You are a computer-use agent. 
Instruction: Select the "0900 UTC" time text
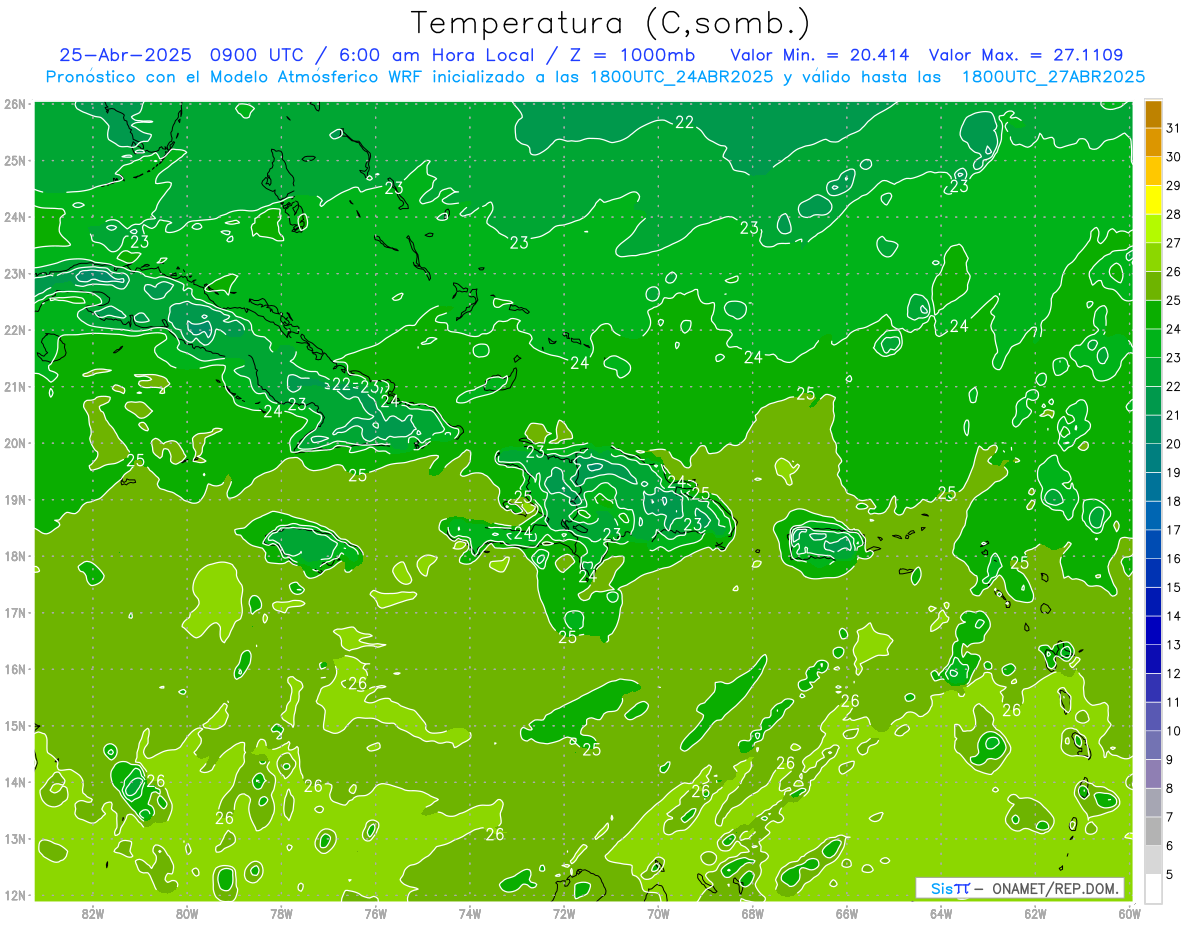tap(258, 55)
